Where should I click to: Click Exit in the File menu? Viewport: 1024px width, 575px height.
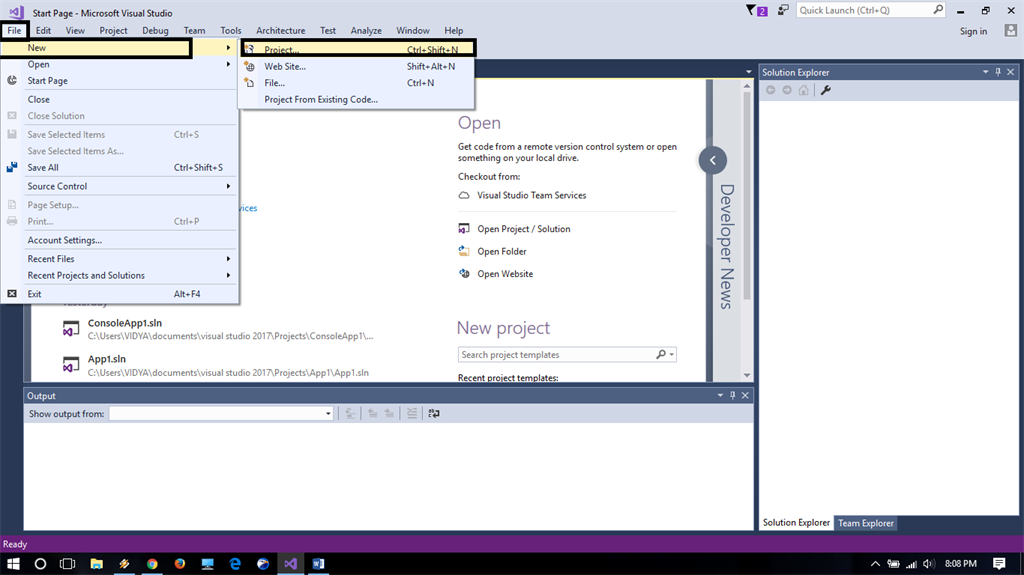pos(120,294)
